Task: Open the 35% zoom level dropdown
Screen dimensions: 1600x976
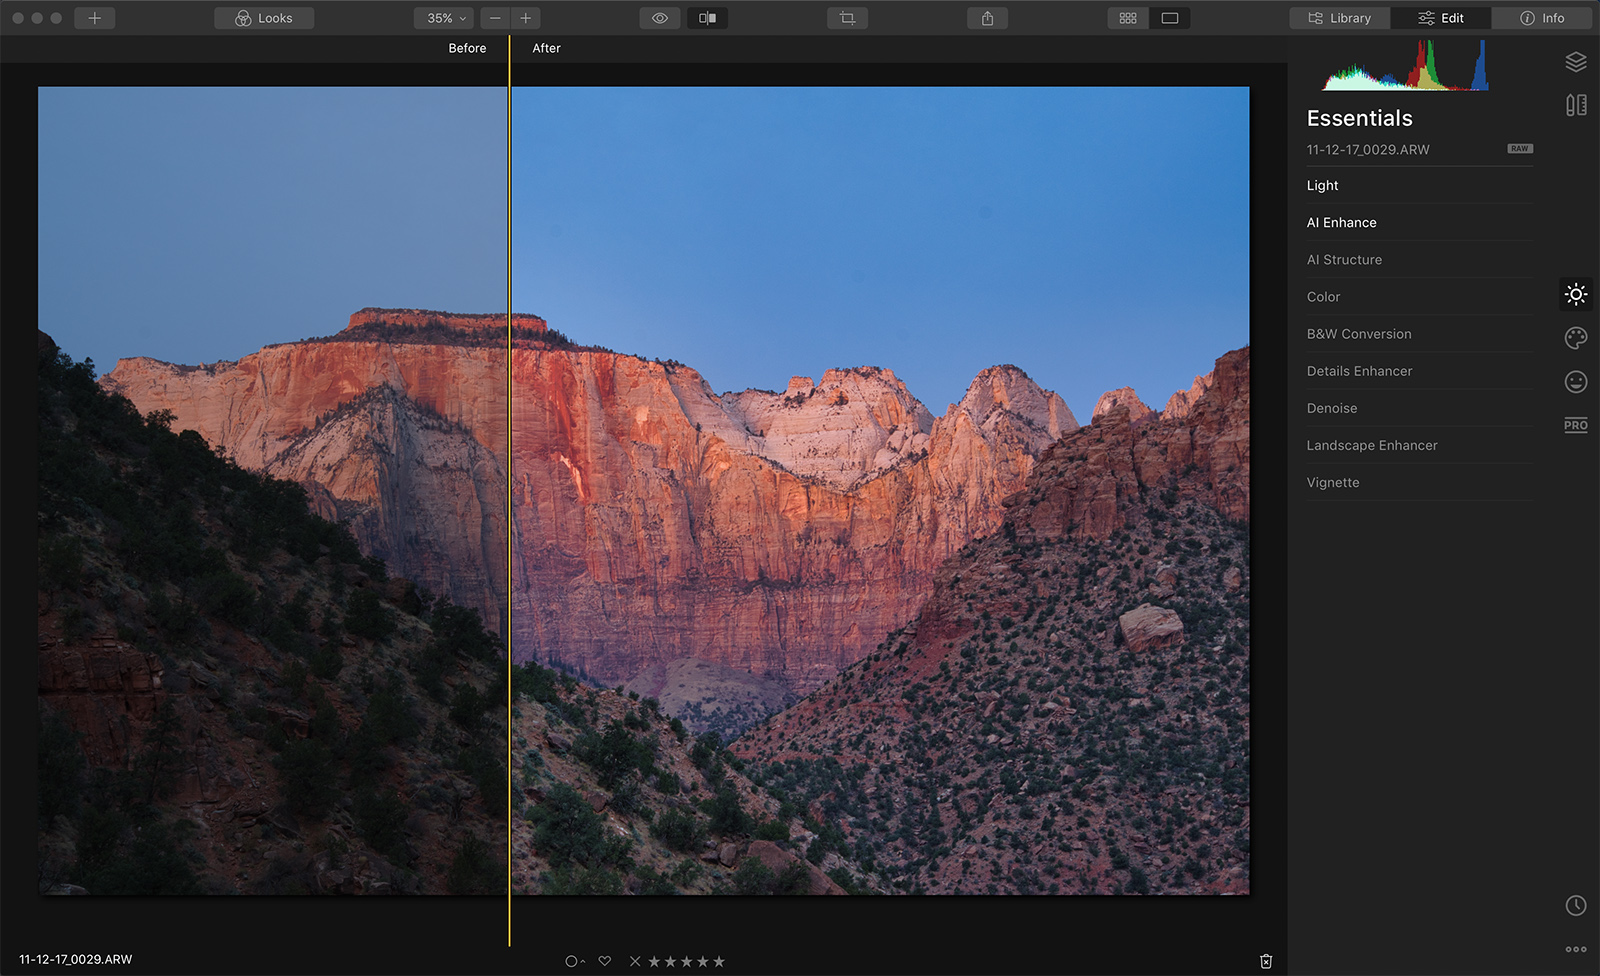Action: tap(446, 18)
